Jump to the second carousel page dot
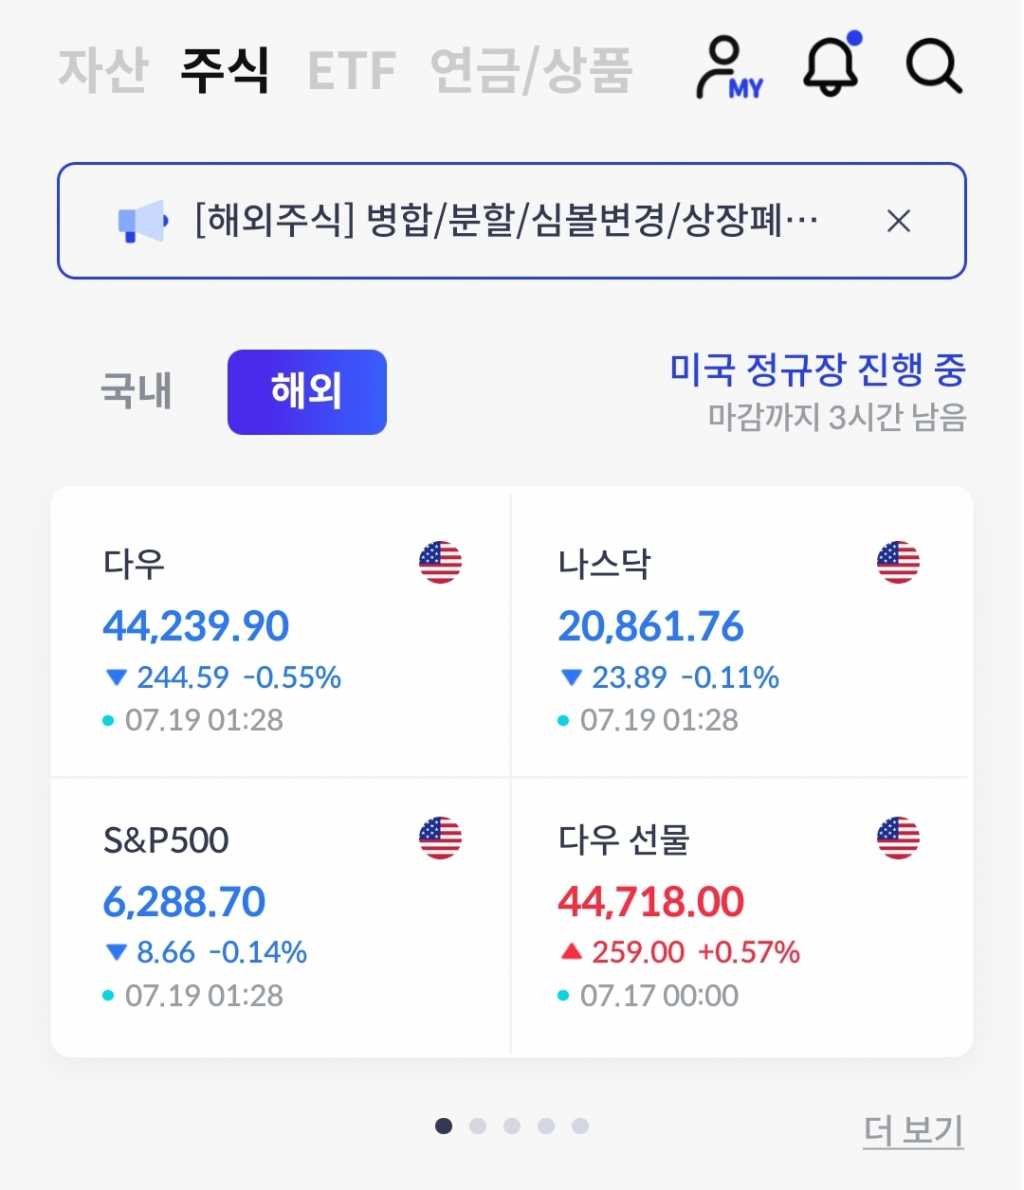1024x1190 pixels. click(x=478, y=1126)
